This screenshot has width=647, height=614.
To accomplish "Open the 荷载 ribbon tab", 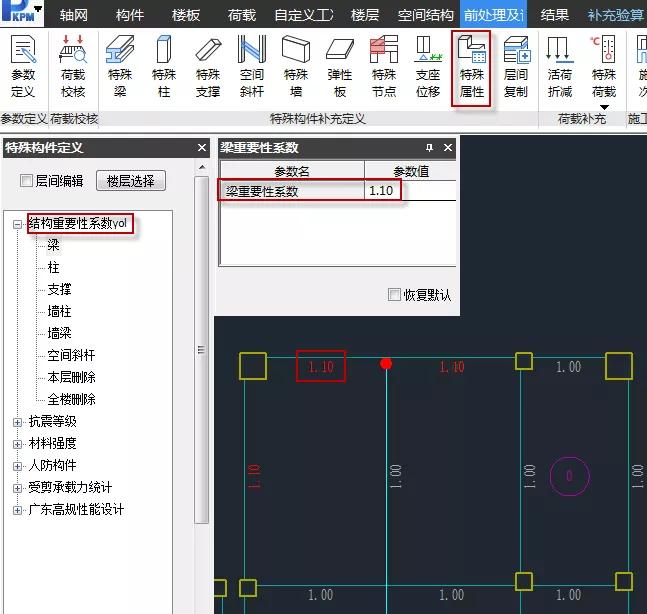I will click(x=242, y=15).
